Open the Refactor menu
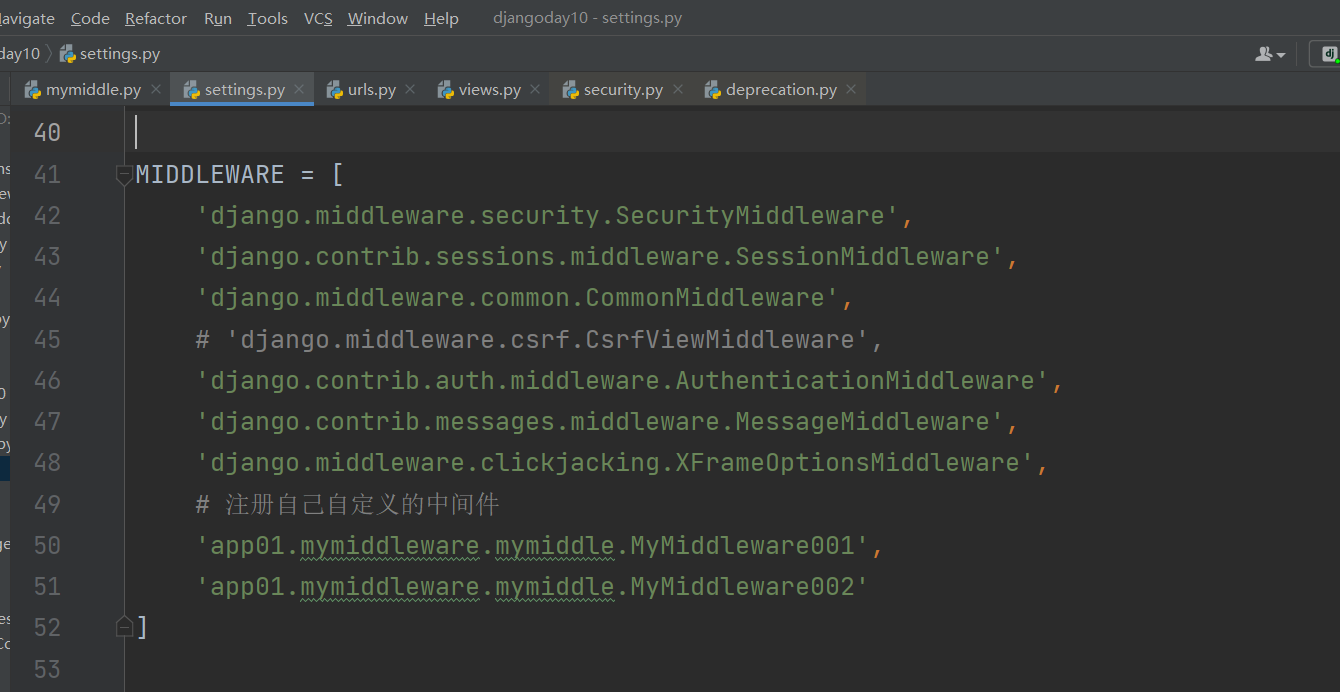Image resolution: width=1340 pixels, height=692 pixels. click(156, 19)
